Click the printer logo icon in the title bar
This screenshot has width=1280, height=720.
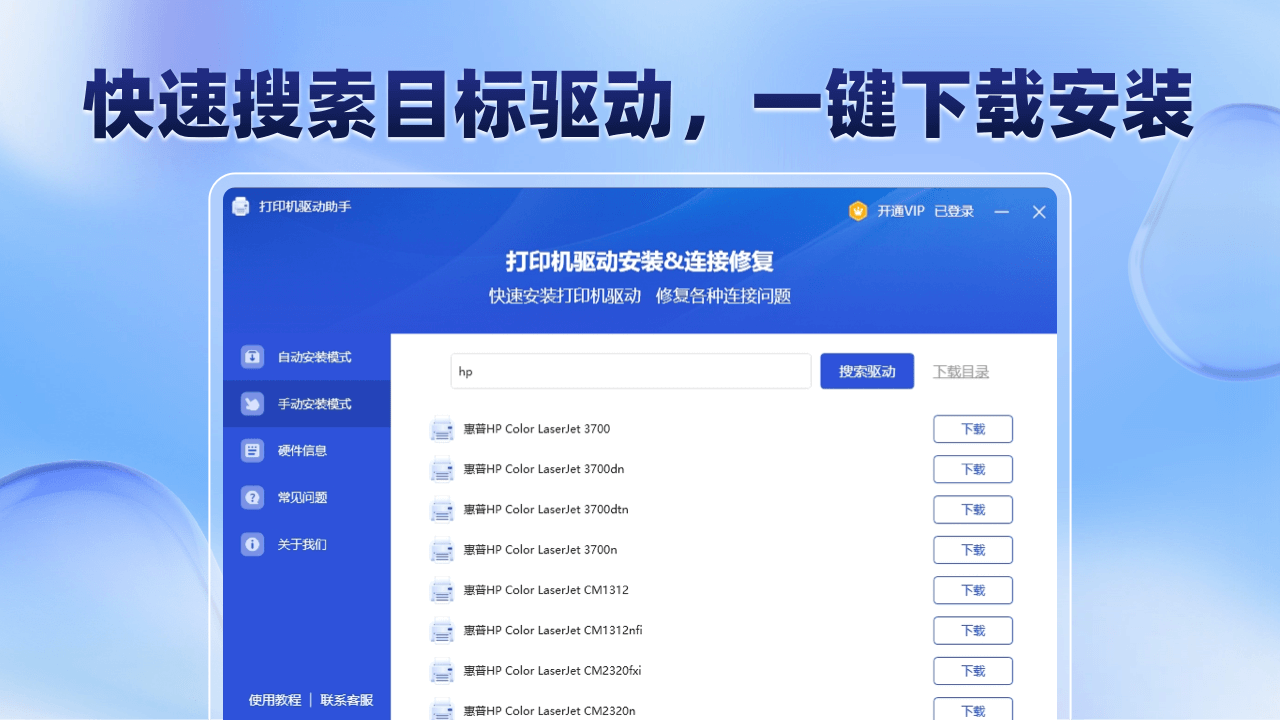point(240,207)
